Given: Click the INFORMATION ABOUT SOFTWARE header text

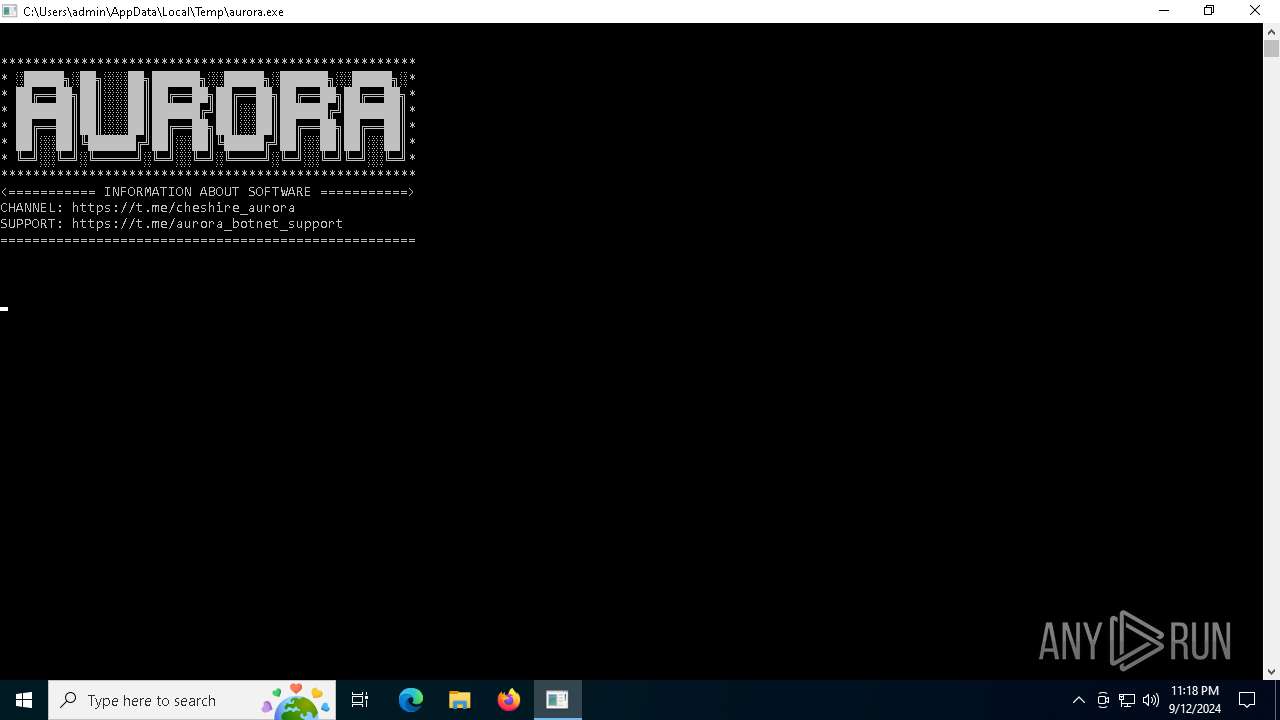Looking at the screenshot, I should point(207,192).
